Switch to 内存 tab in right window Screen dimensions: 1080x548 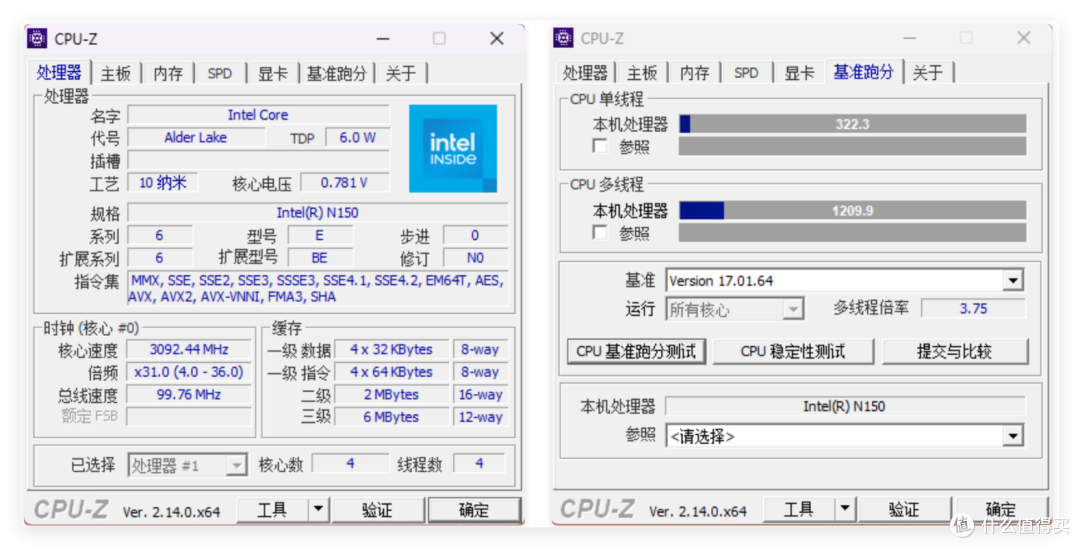(x=694, y=73)
